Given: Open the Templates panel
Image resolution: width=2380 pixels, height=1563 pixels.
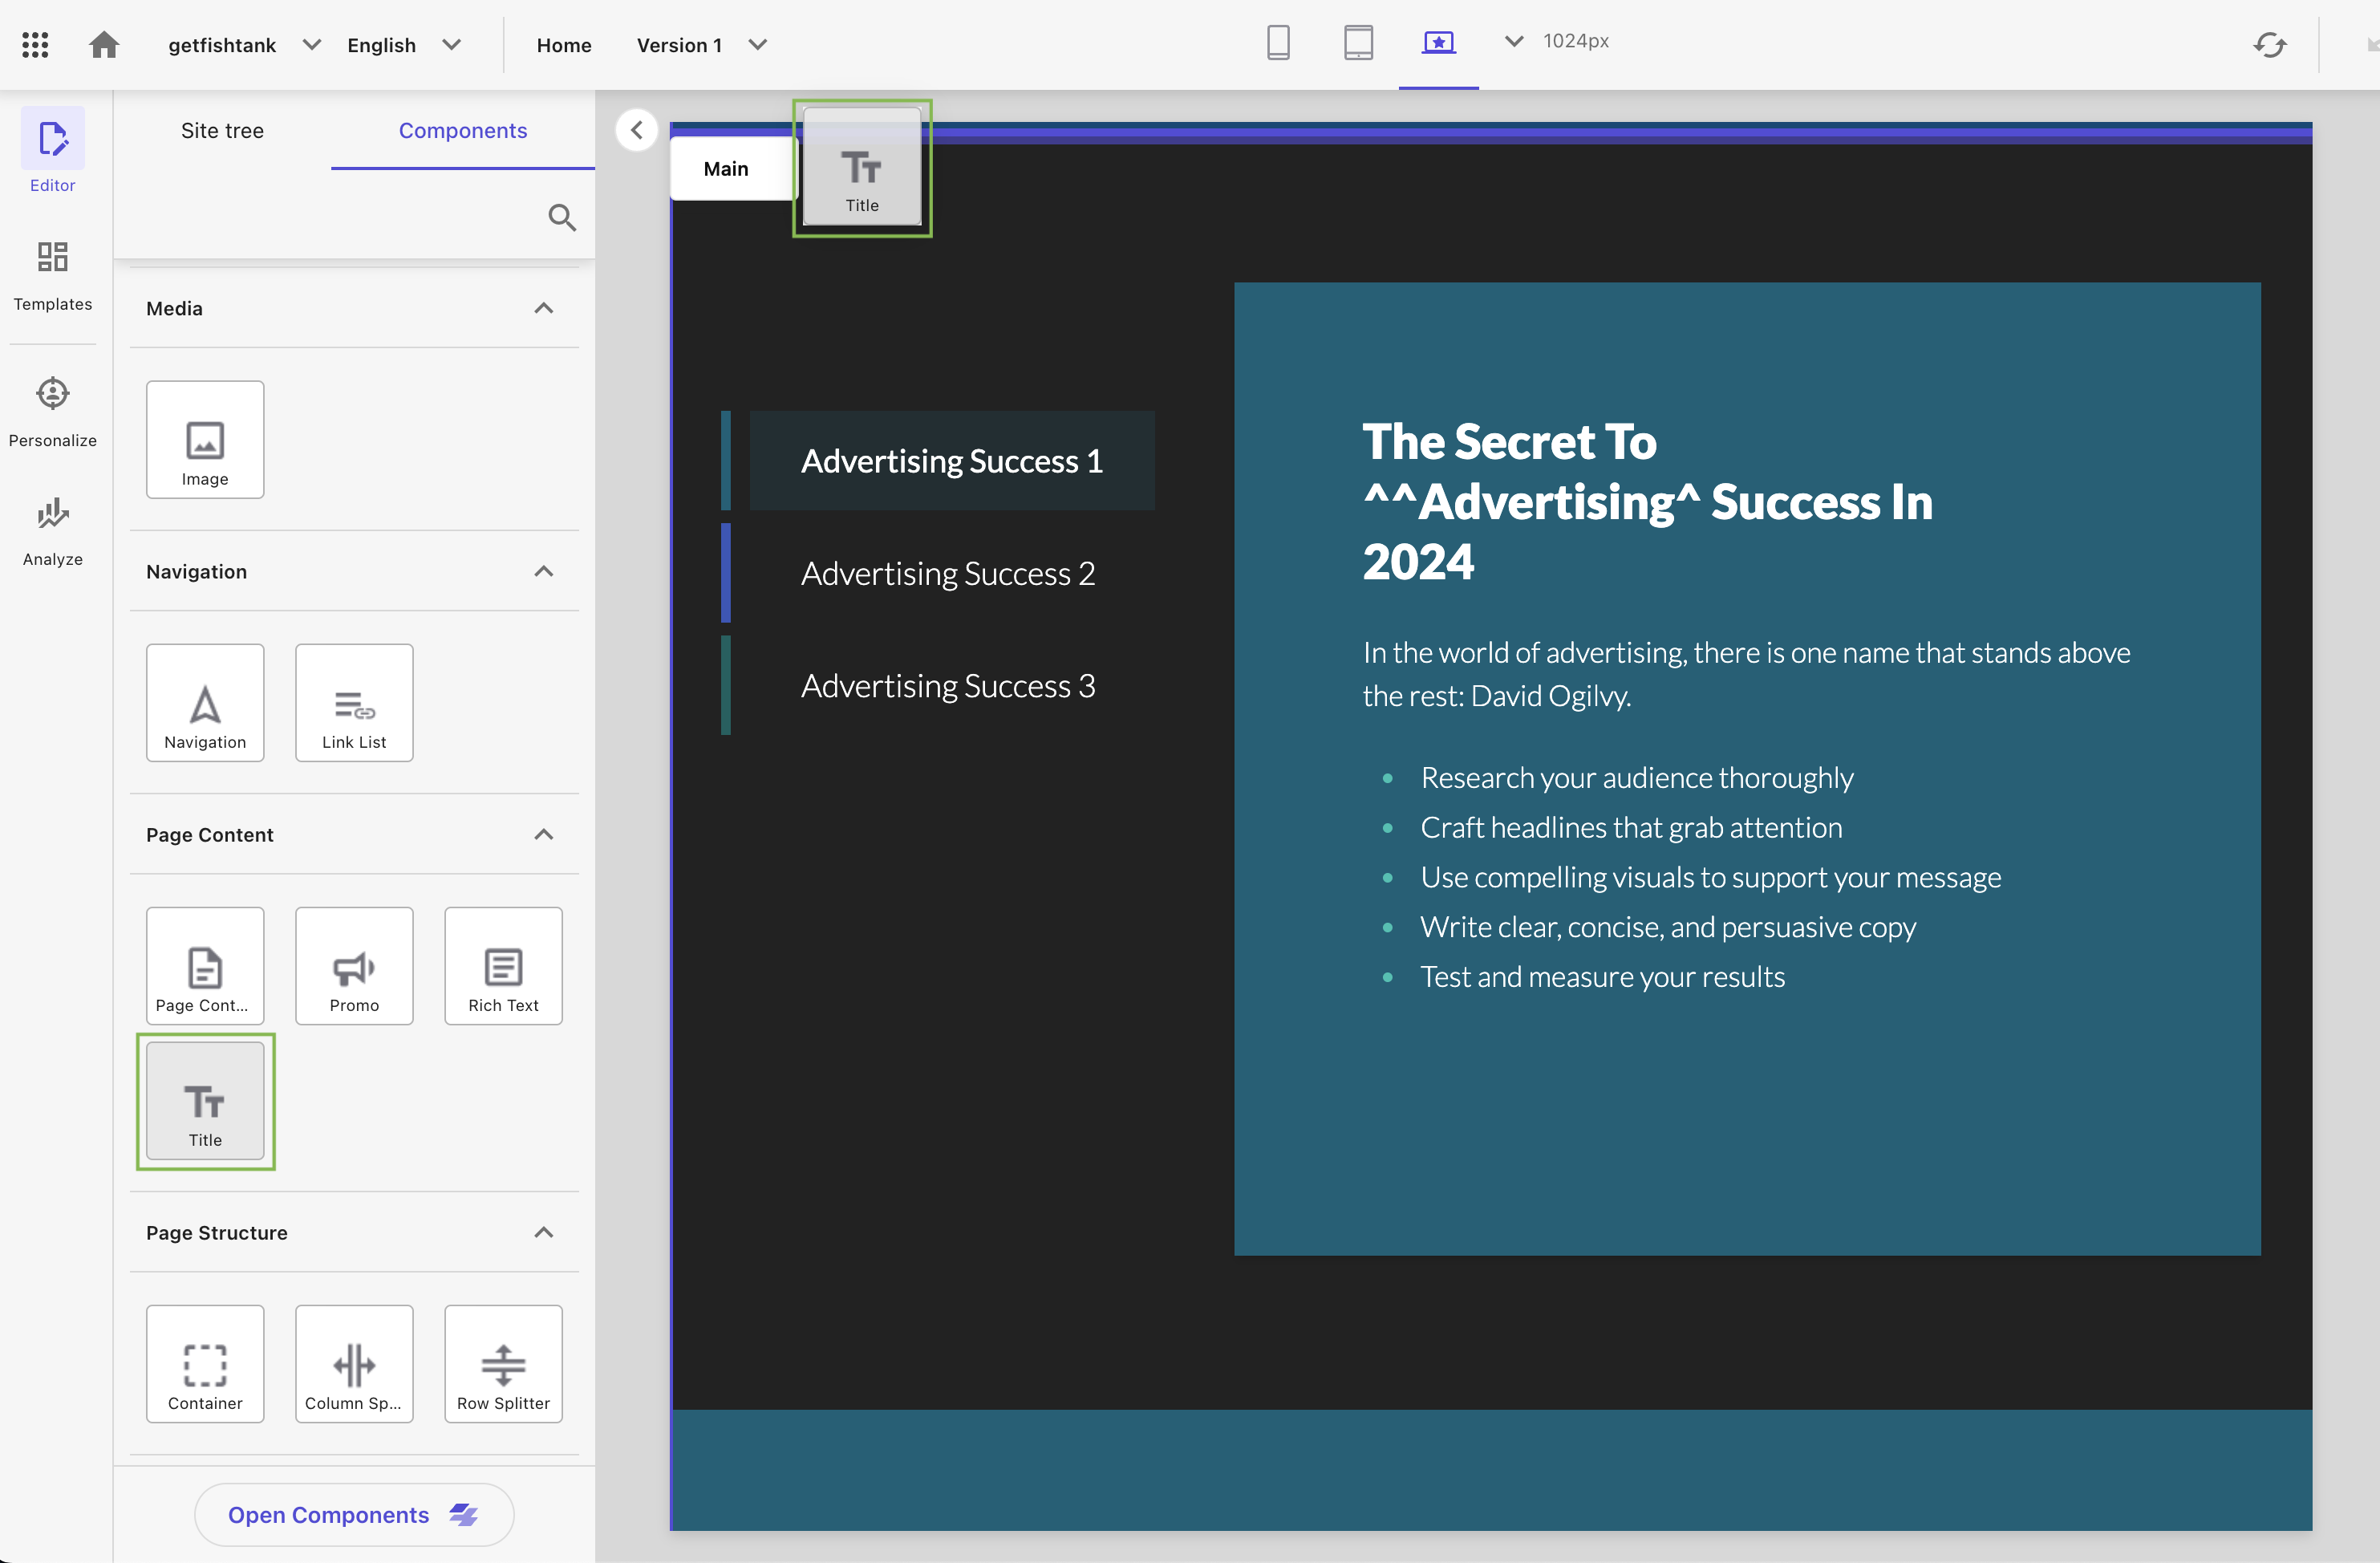Looking at the screenshot, I should [x=51, y=278].
